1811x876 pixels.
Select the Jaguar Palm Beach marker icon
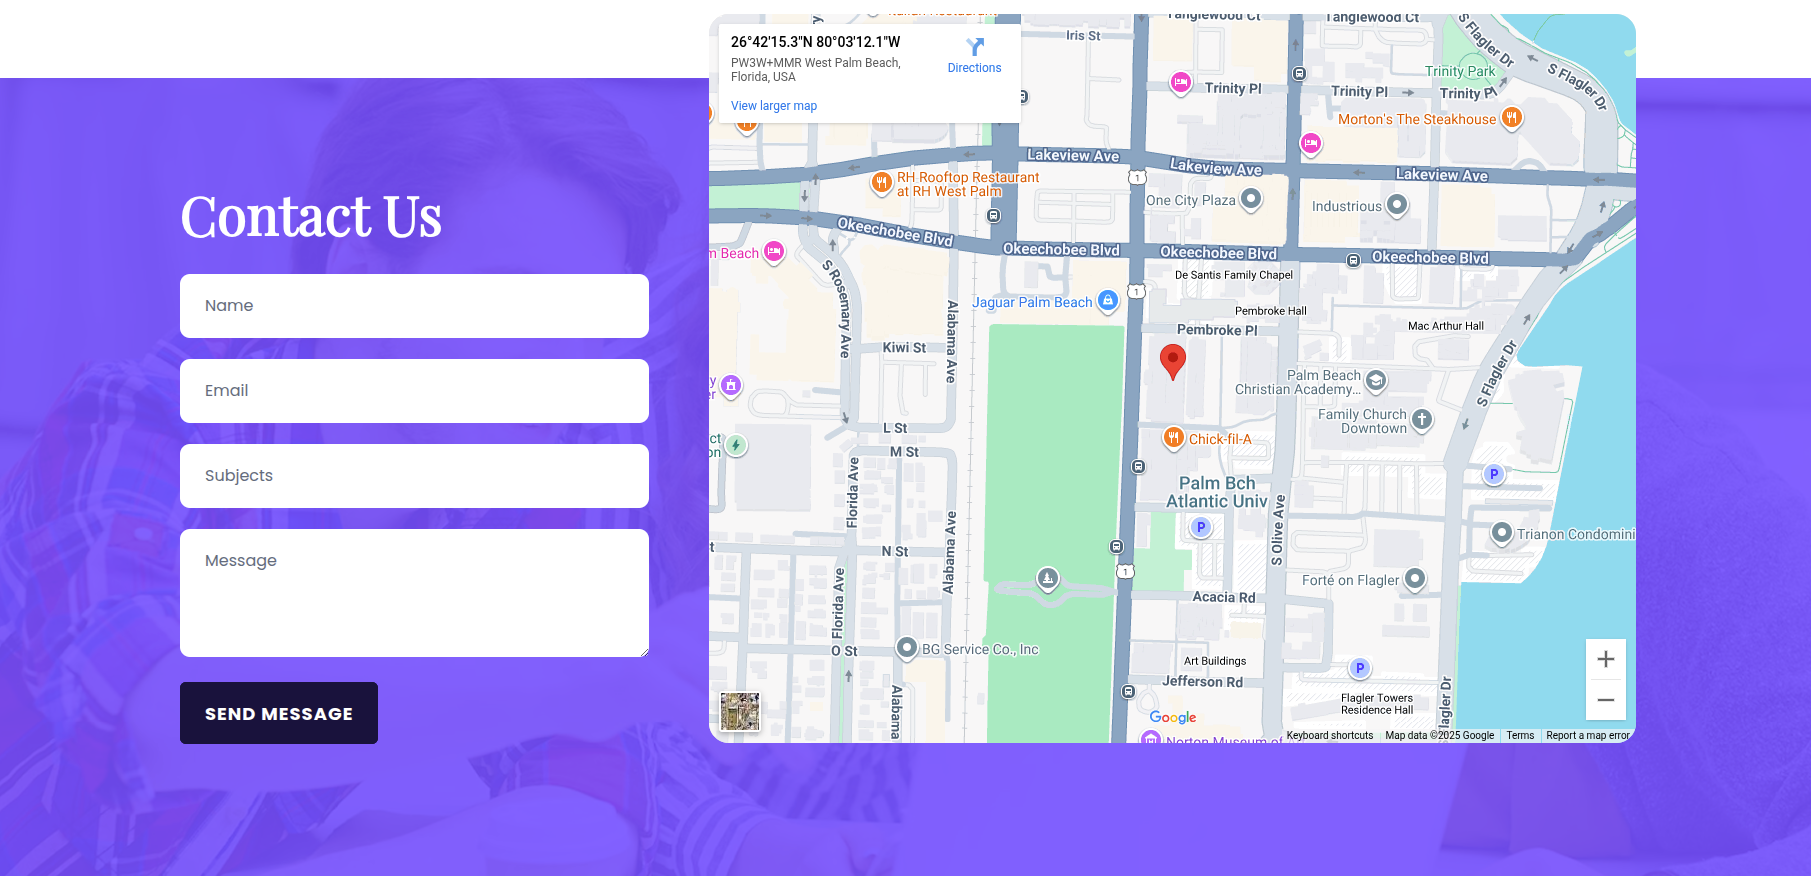tap(1108, 301)
